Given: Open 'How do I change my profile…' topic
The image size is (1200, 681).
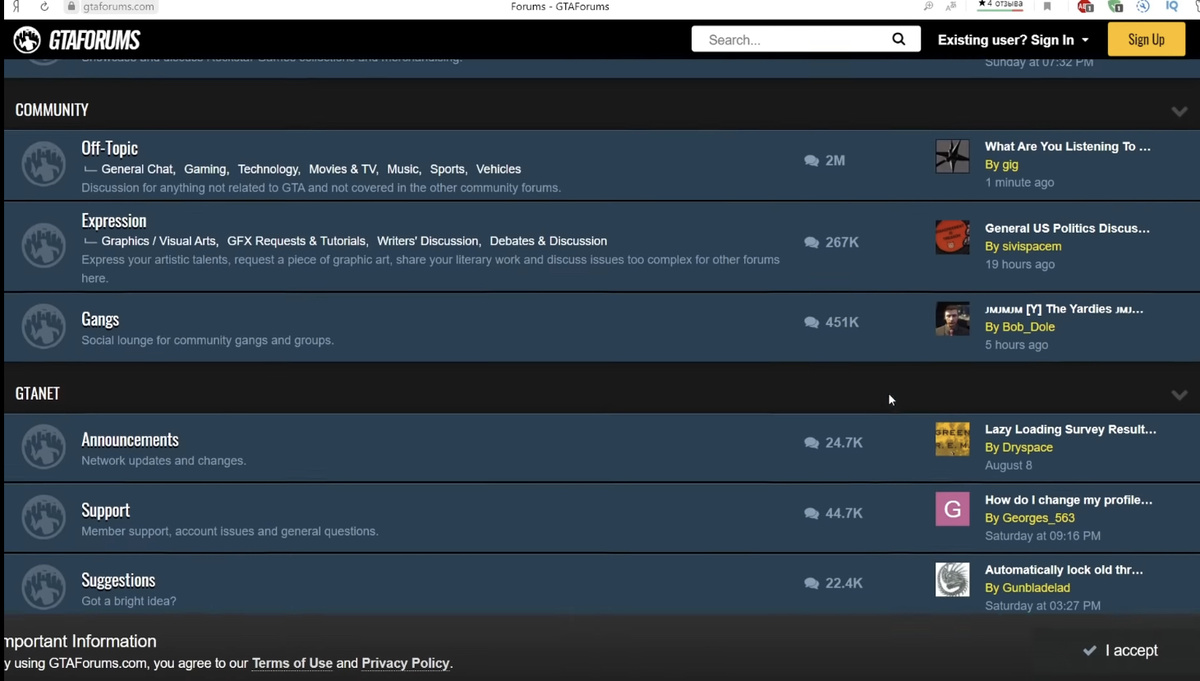Looking at the screenshot, I should coord(1068,500).
